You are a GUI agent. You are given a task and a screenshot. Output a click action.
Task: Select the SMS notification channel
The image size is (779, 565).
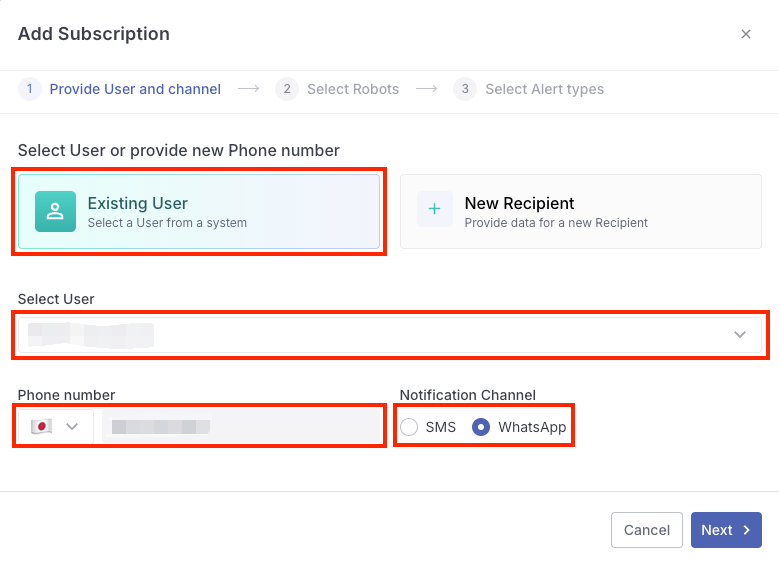410,427
